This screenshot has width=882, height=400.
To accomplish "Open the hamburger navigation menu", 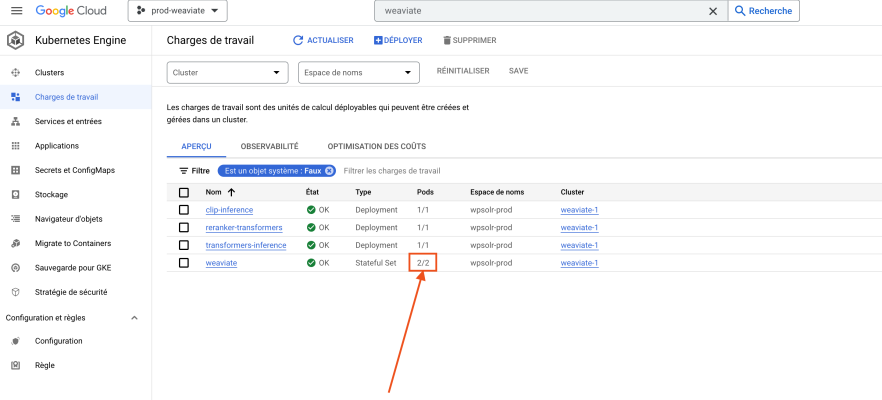I will pyautogui.click(x=16, y=11).
